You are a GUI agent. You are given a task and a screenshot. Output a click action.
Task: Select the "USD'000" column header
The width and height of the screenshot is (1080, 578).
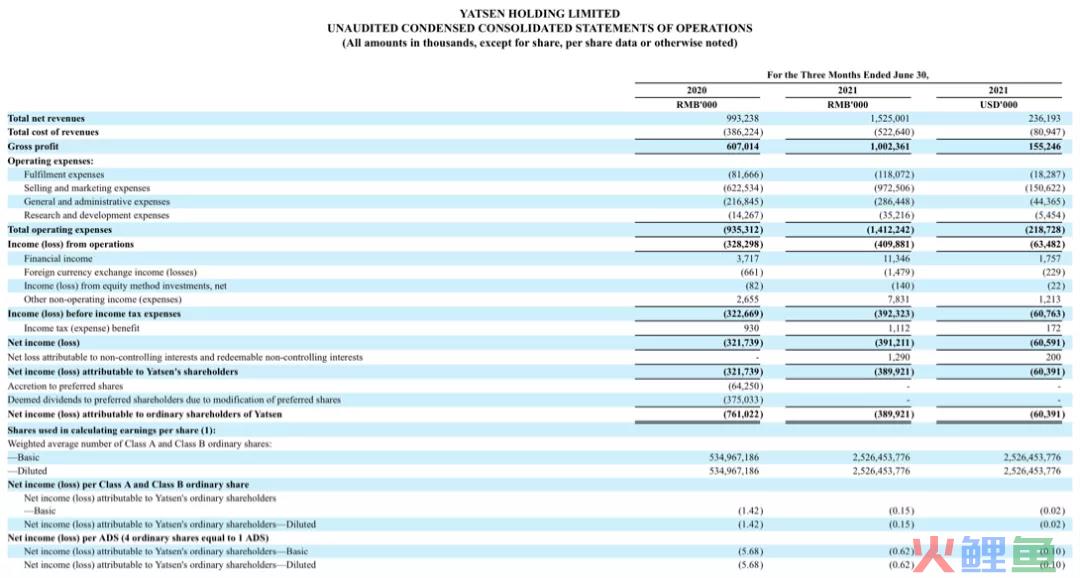(x=998, y=105)
